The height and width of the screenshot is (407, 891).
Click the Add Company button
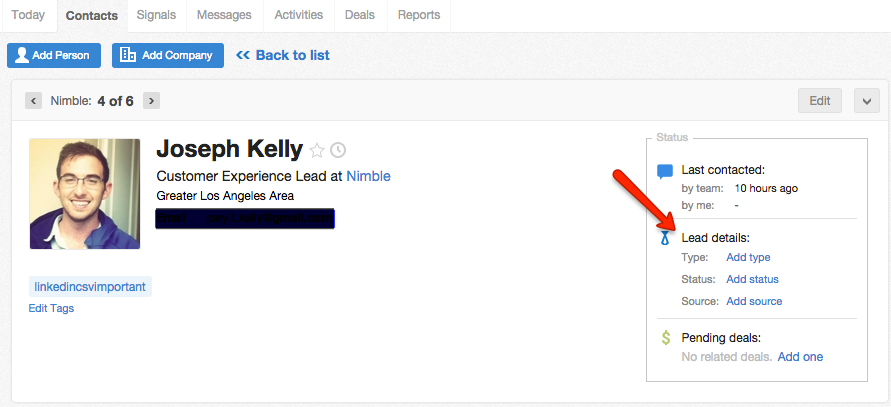(167, 55)
